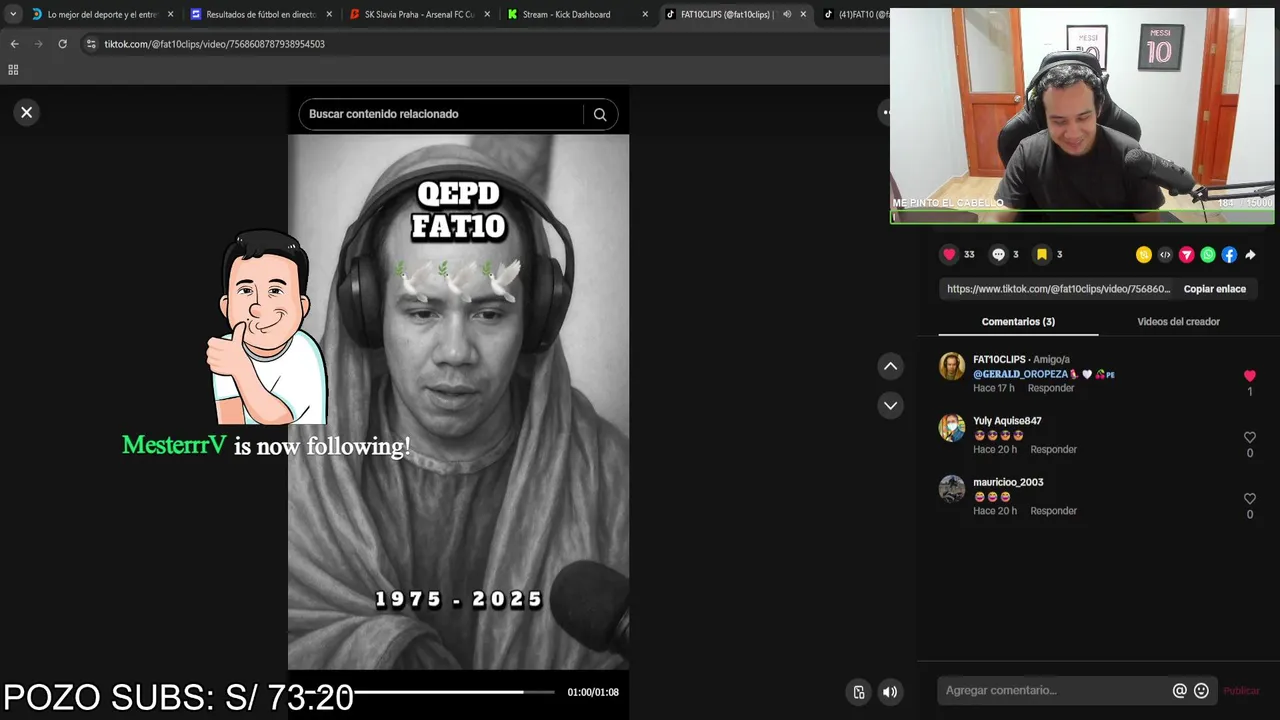
Task: Go to the next video with down chevron
Action: click(890, 405)
